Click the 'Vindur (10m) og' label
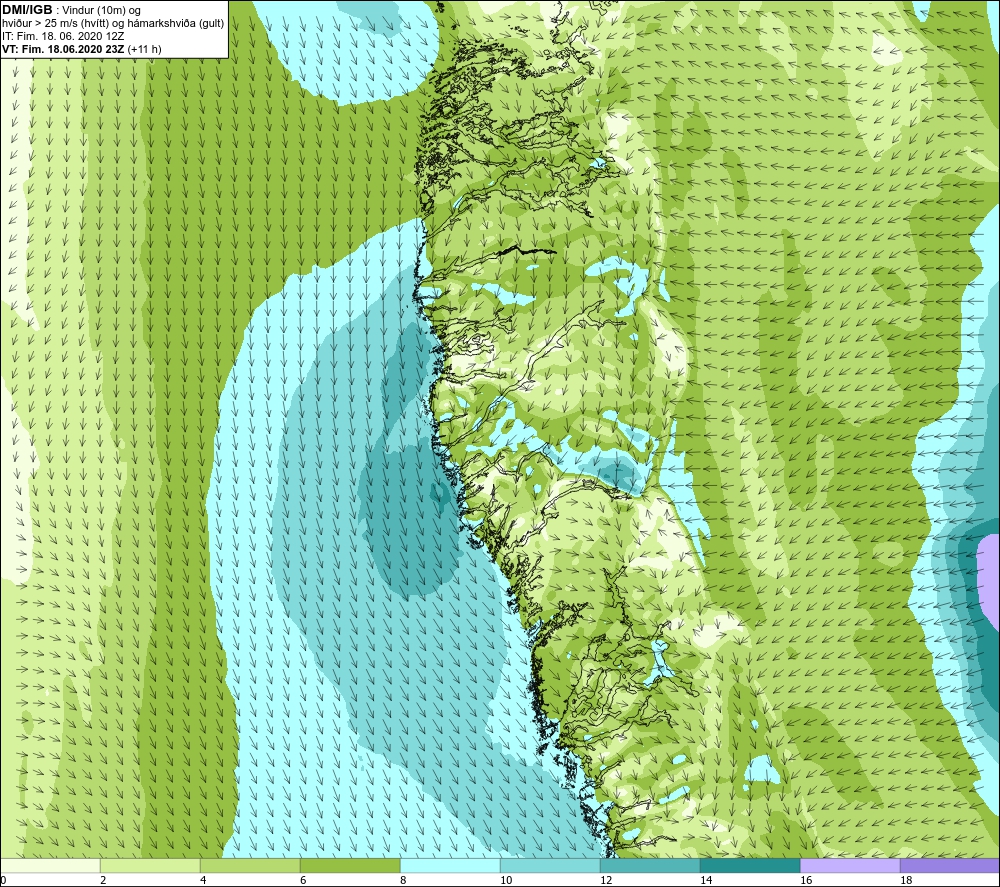The height and width of the screenshot is (887, 1000). tap(101, 11)
